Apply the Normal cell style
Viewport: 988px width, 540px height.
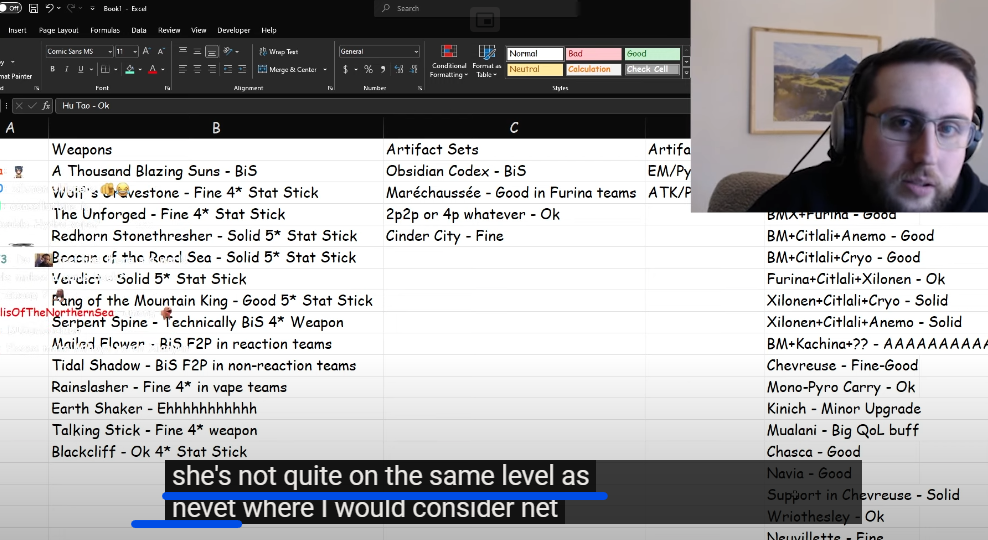coord(534,54)
